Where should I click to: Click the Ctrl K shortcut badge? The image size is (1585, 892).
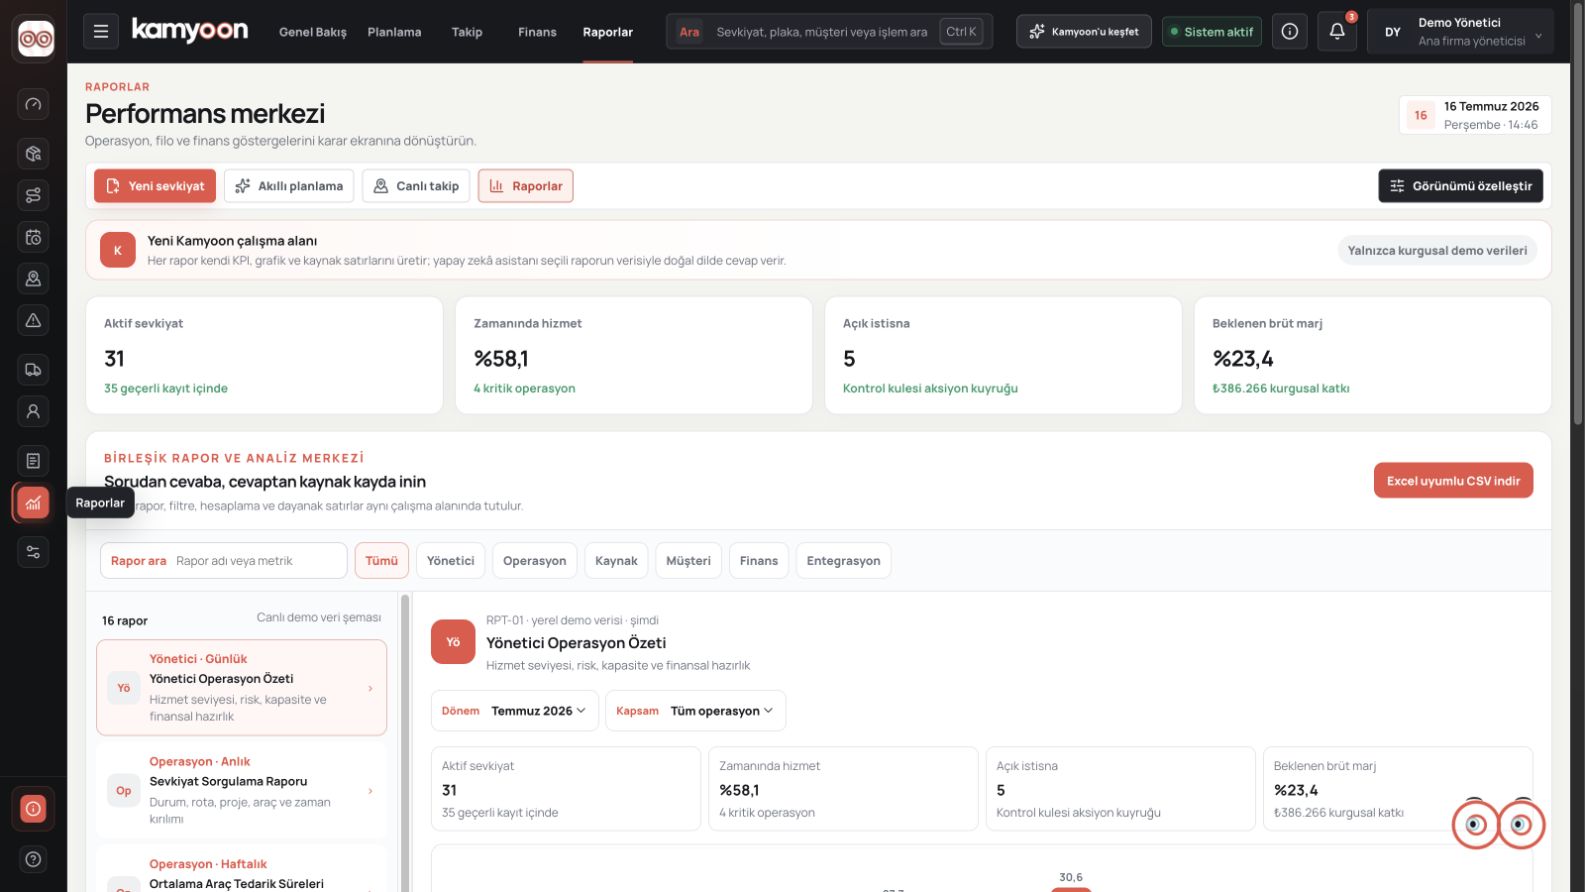[x=961, y=32]
